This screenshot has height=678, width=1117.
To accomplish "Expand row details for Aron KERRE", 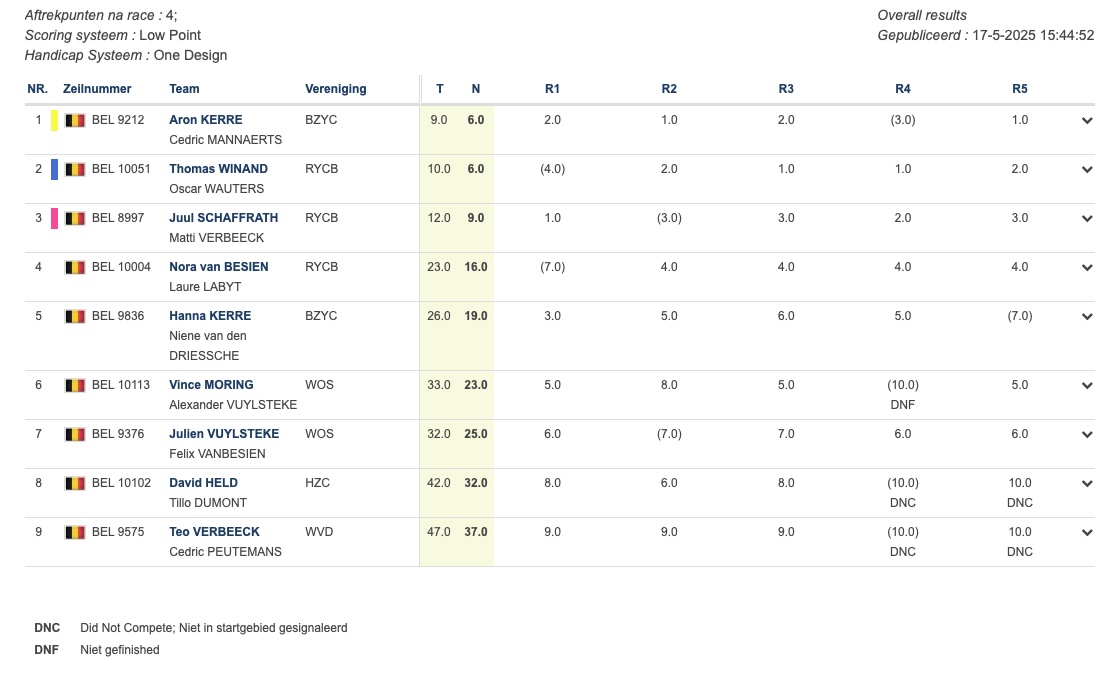I will (x=1087, y=121).
